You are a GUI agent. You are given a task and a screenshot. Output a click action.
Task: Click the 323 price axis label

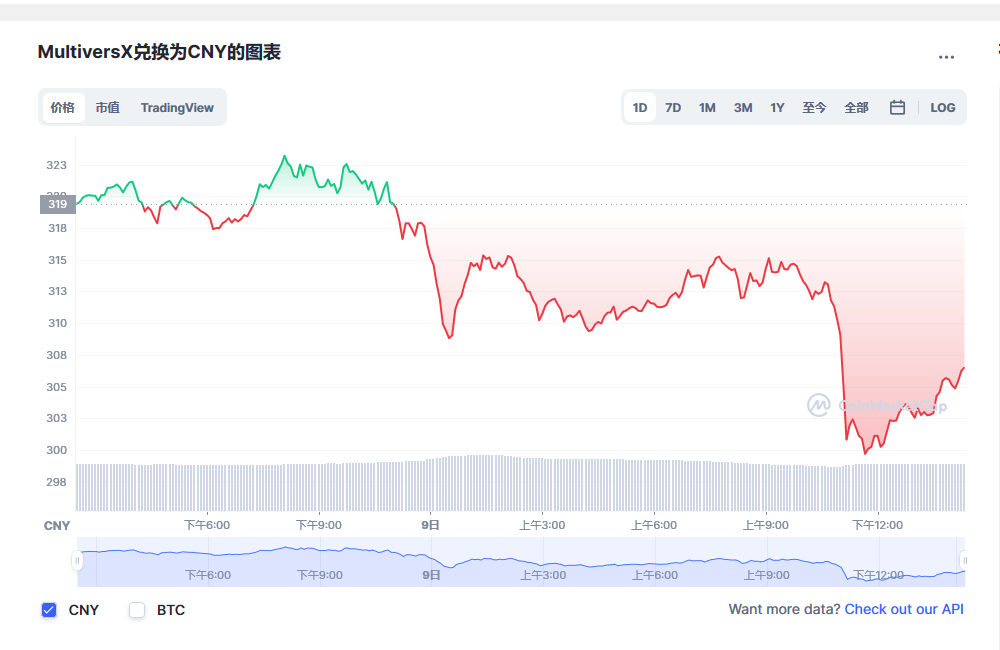click(x=56, y=165)
